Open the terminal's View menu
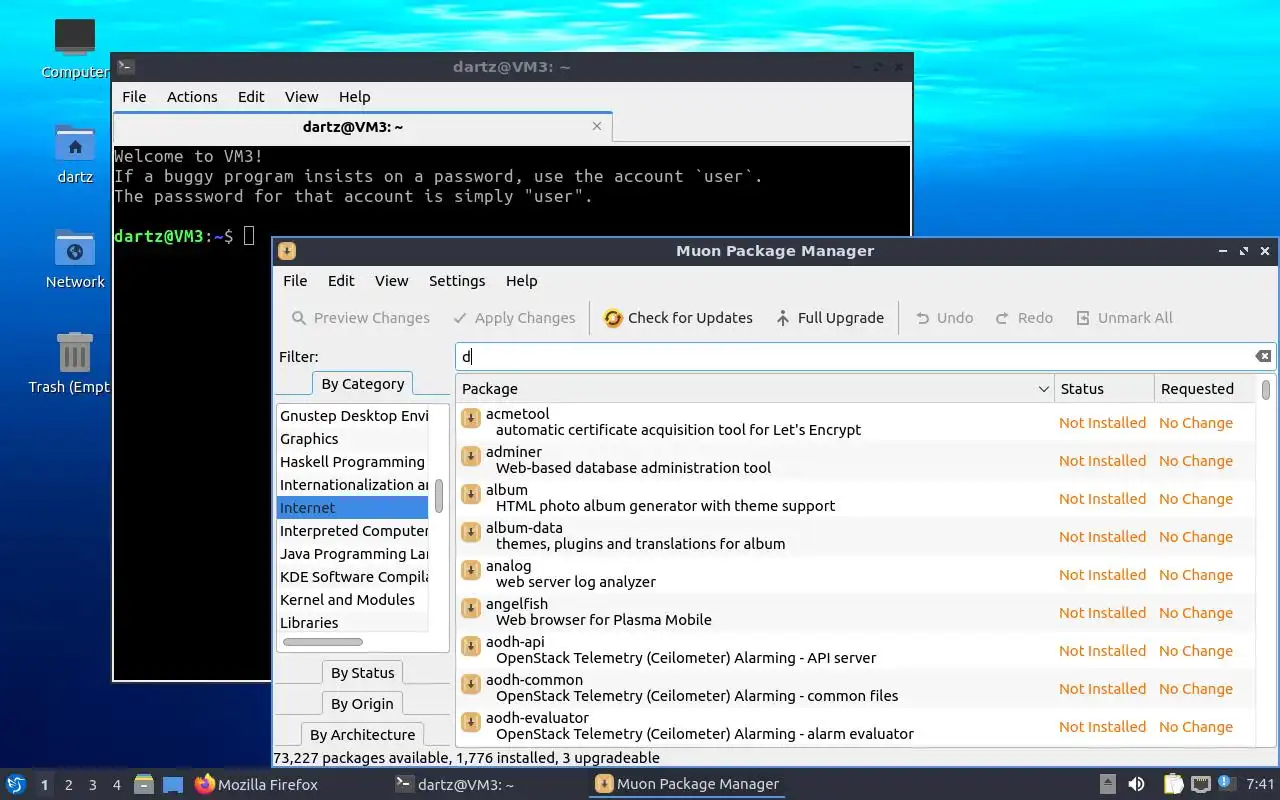Viewport: 1280px width, 800px height. coord(301,97)
